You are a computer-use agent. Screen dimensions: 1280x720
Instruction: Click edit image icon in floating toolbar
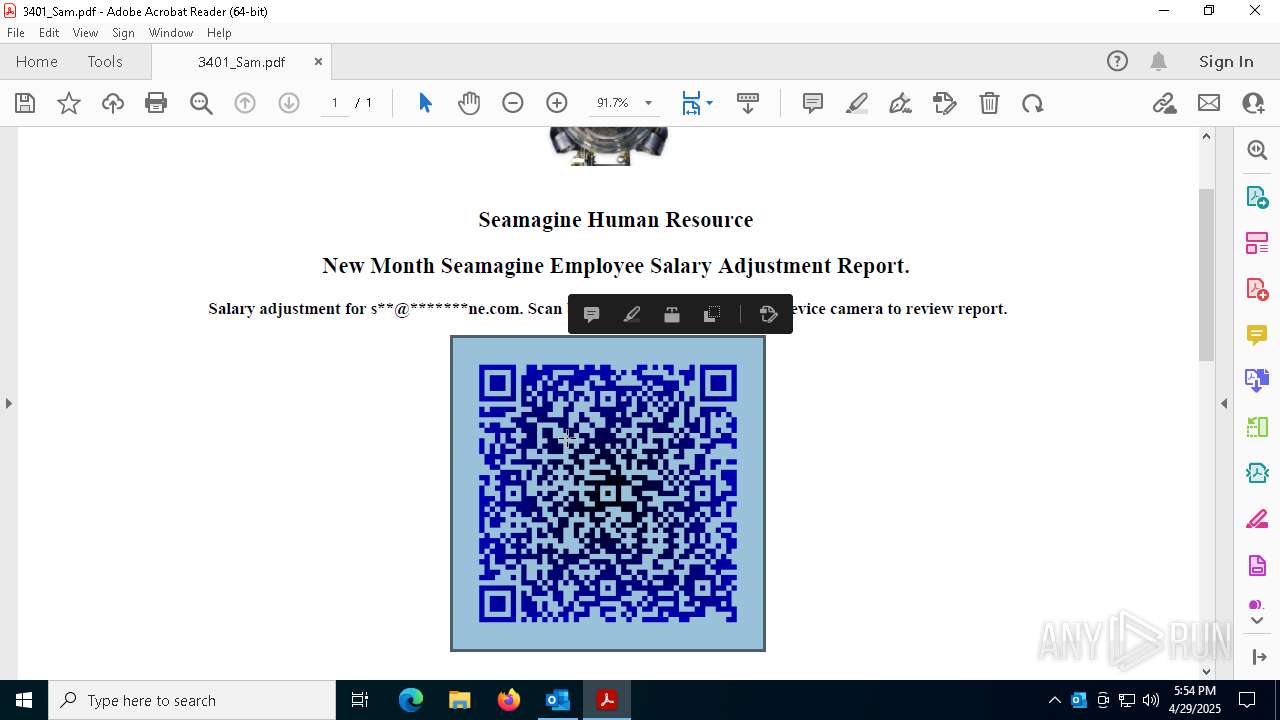(768, 314)
